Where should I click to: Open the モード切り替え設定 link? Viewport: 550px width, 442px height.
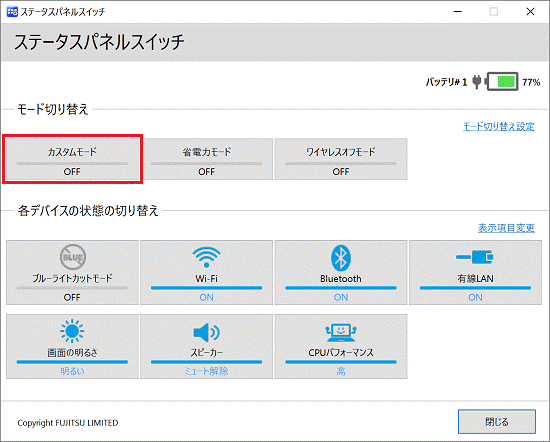(498, 126)
